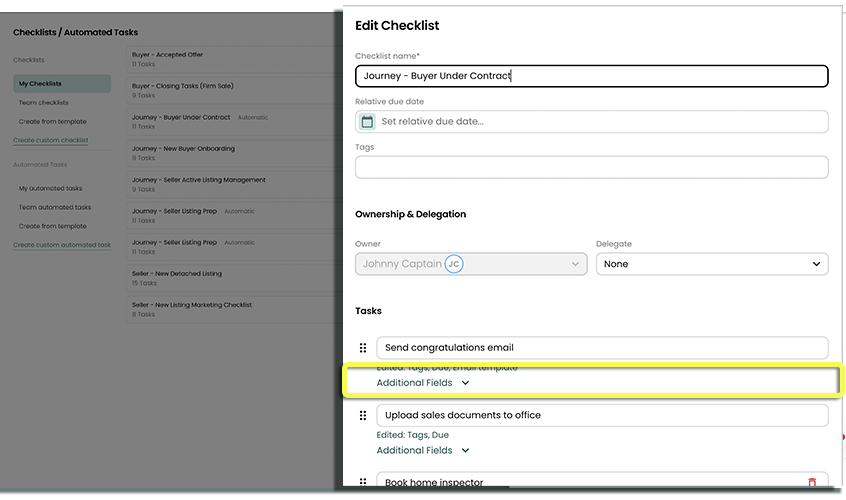
Task: Click the Create custom checklist link
Action: point(51,140)
